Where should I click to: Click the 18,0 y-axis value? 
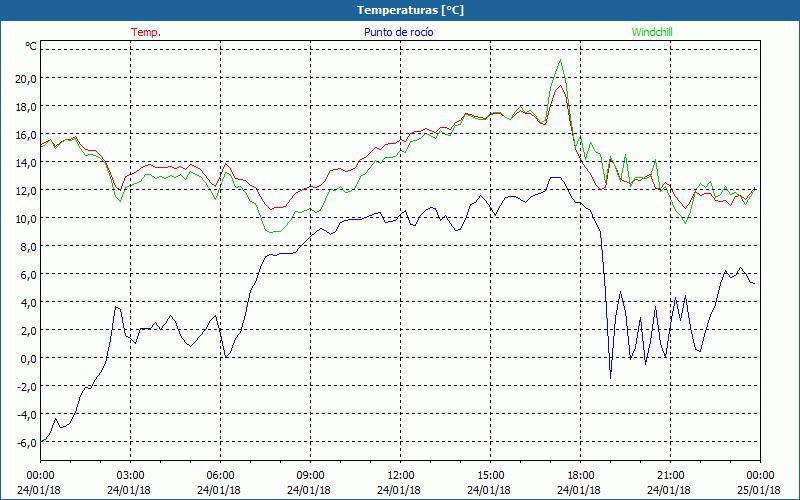[26, 107]
